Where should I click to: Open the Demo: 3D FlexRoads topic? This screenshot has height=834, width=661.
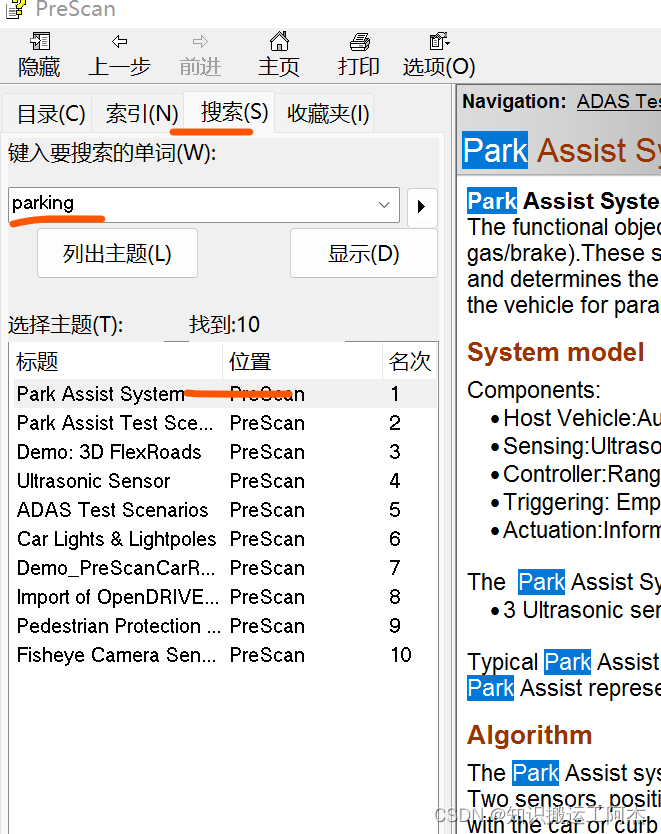coord(109,452)
